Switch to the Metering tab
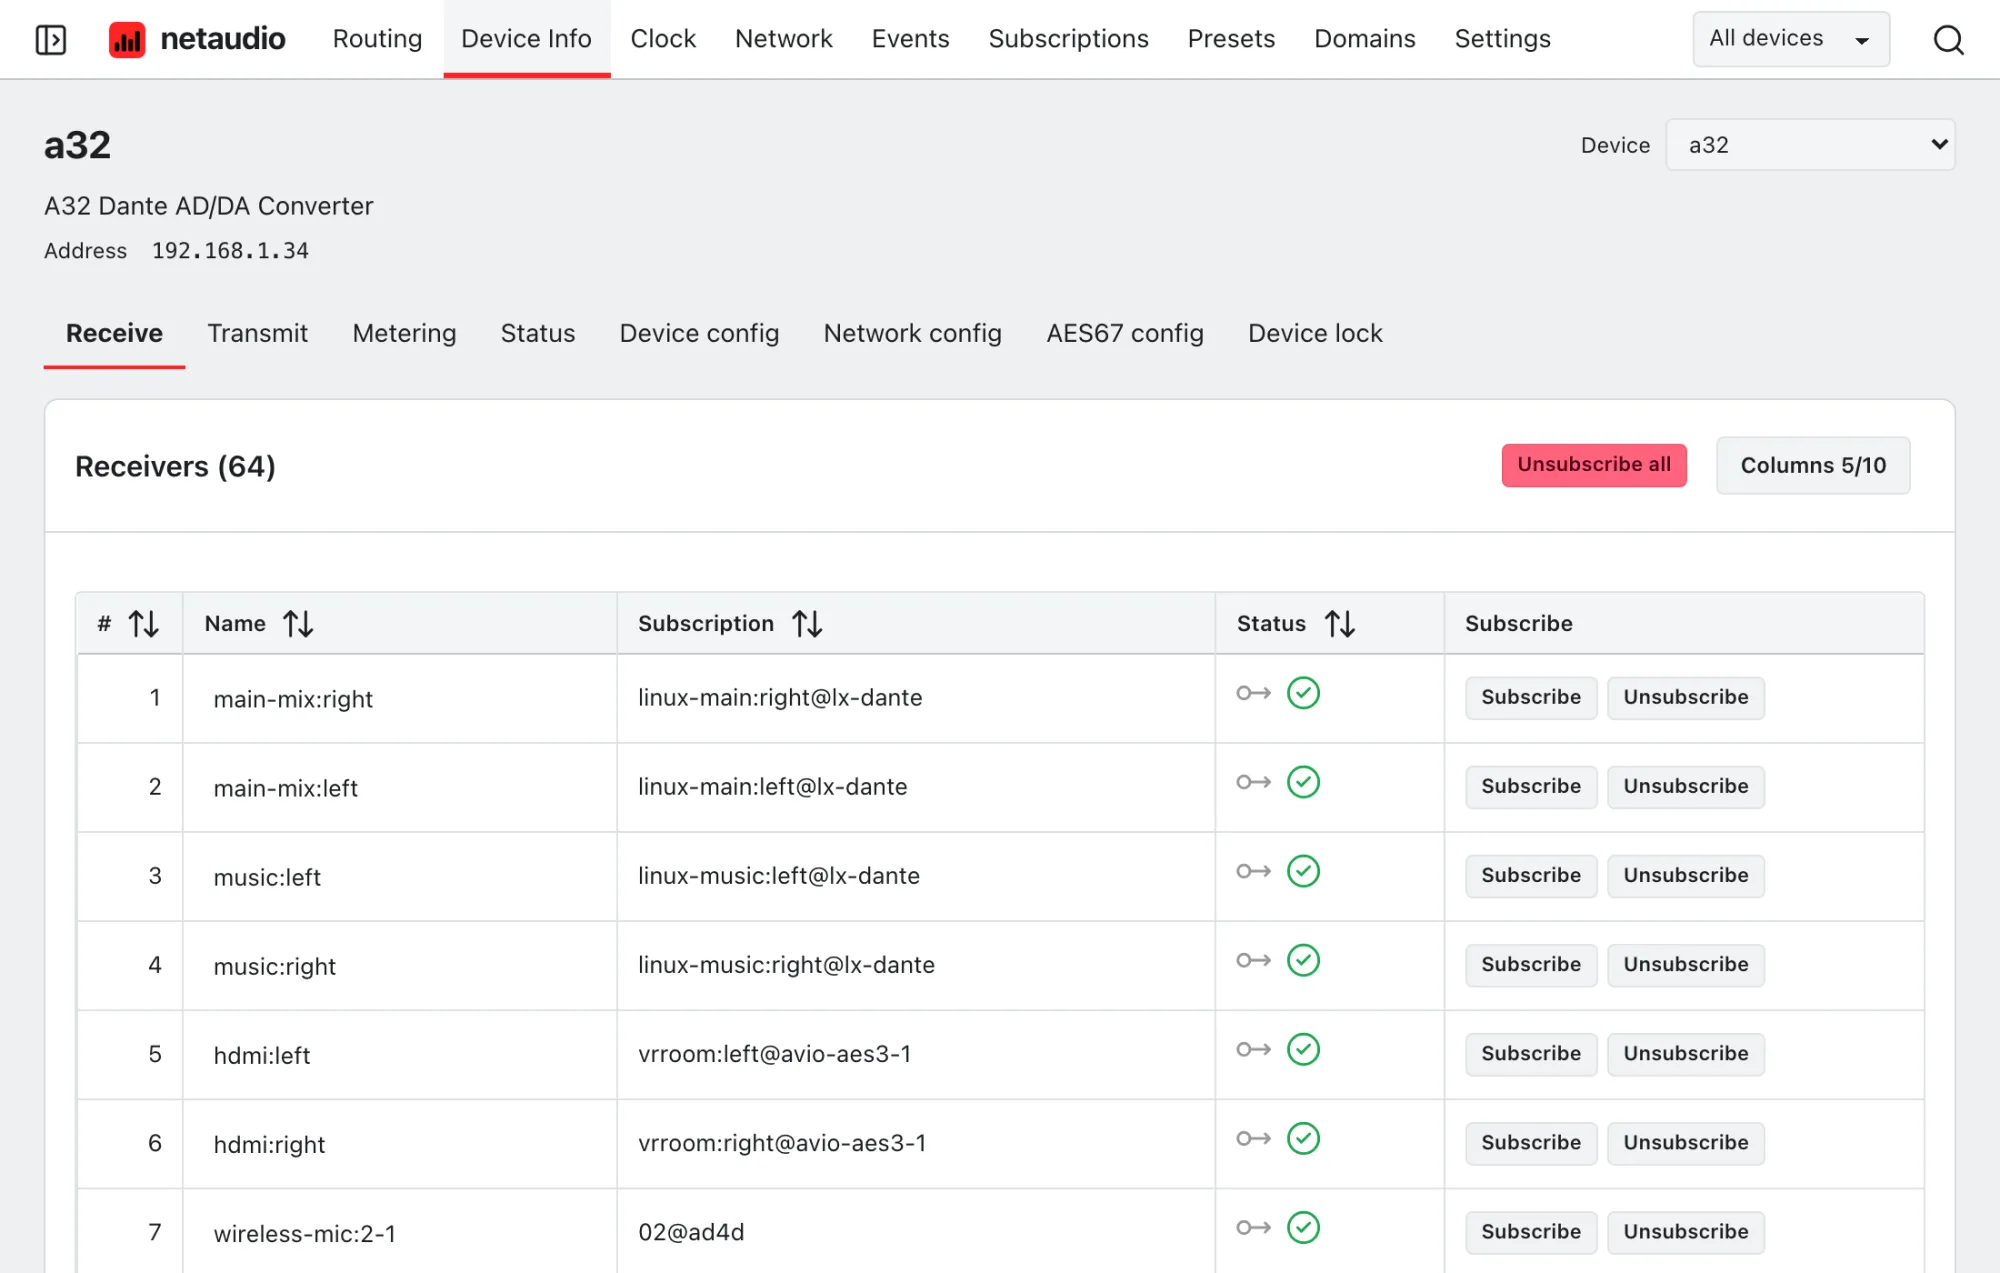This screenshot has height=1273, width=2000. [x=404, y=333]
